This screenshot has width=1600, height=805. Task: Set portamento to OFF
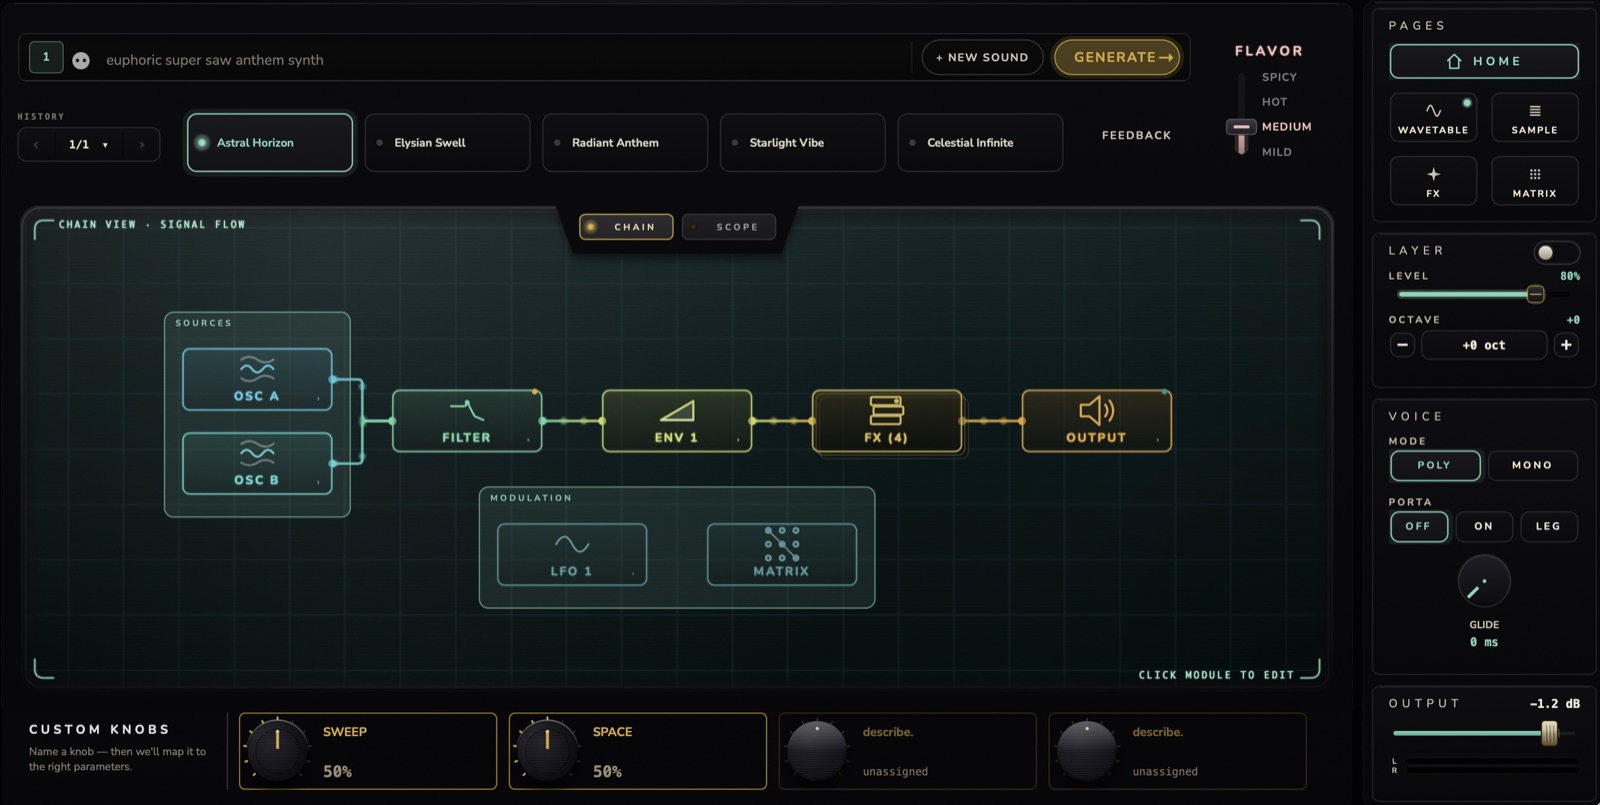tap(1419, 526)
